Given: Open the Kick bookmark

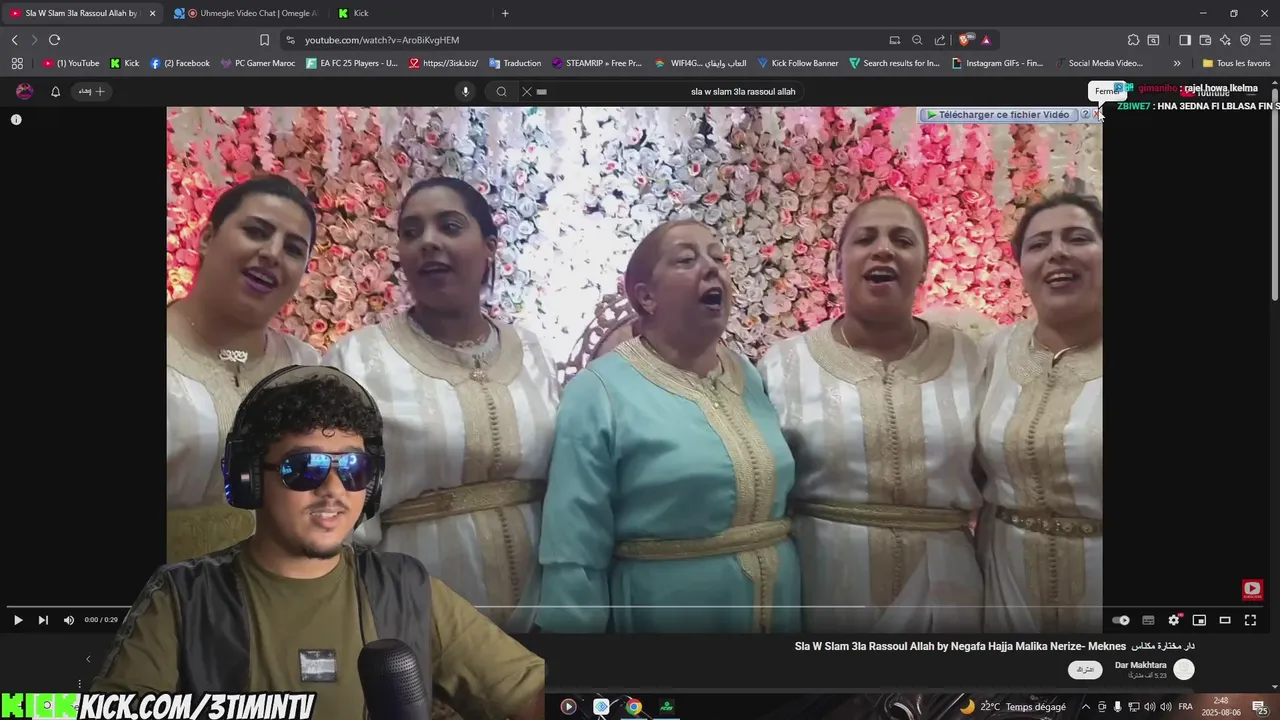Looking at the screenshot, I should coord(125,63).
